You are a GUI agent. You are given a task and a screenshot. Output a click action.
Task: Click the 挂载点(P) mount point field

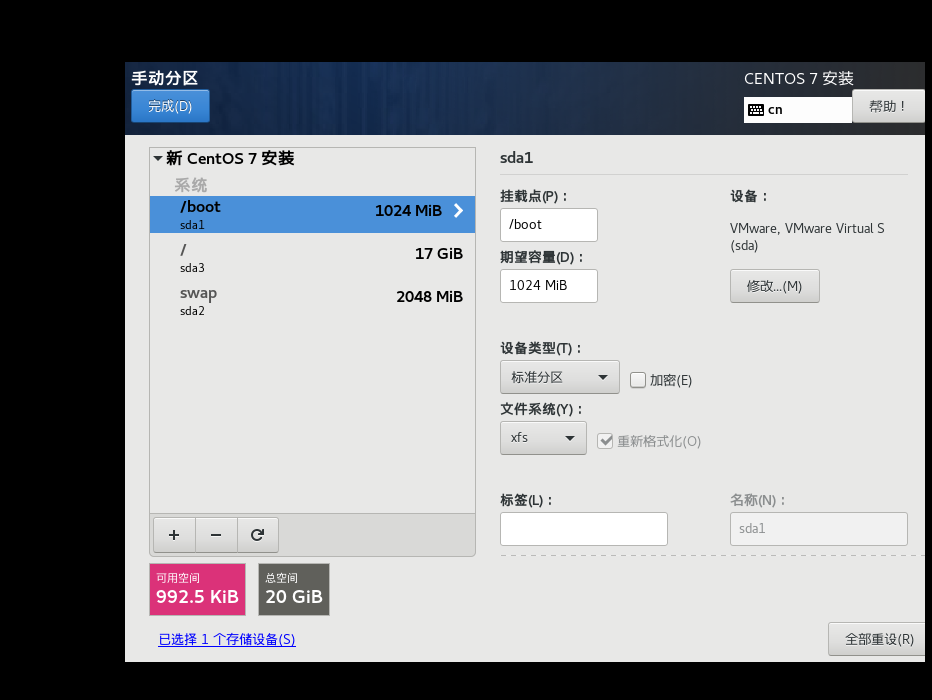pyautogui.click(x=549, y=225)
